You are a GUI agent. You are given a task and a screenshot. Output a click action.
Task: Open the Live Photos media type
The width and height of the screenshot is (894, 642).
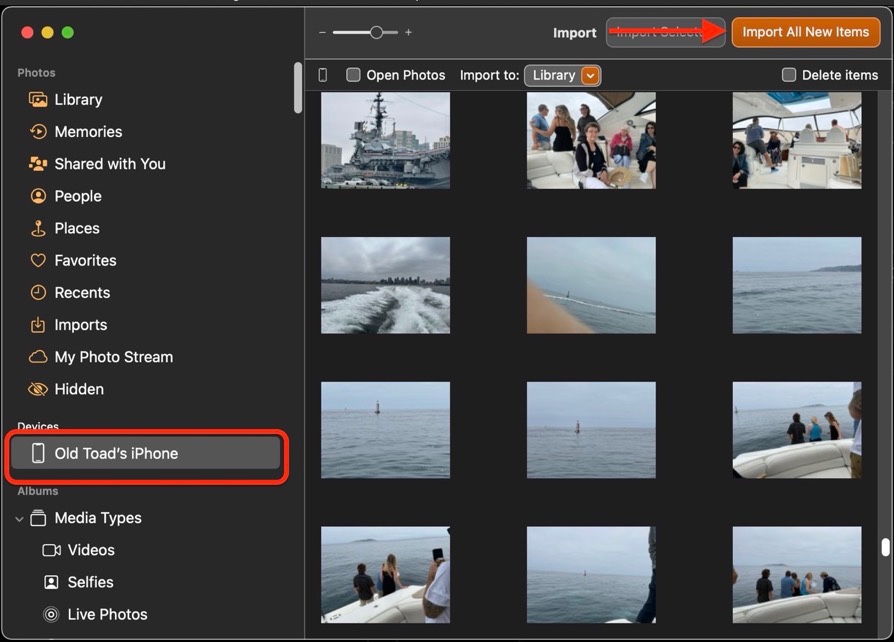(x=108, y=615)
